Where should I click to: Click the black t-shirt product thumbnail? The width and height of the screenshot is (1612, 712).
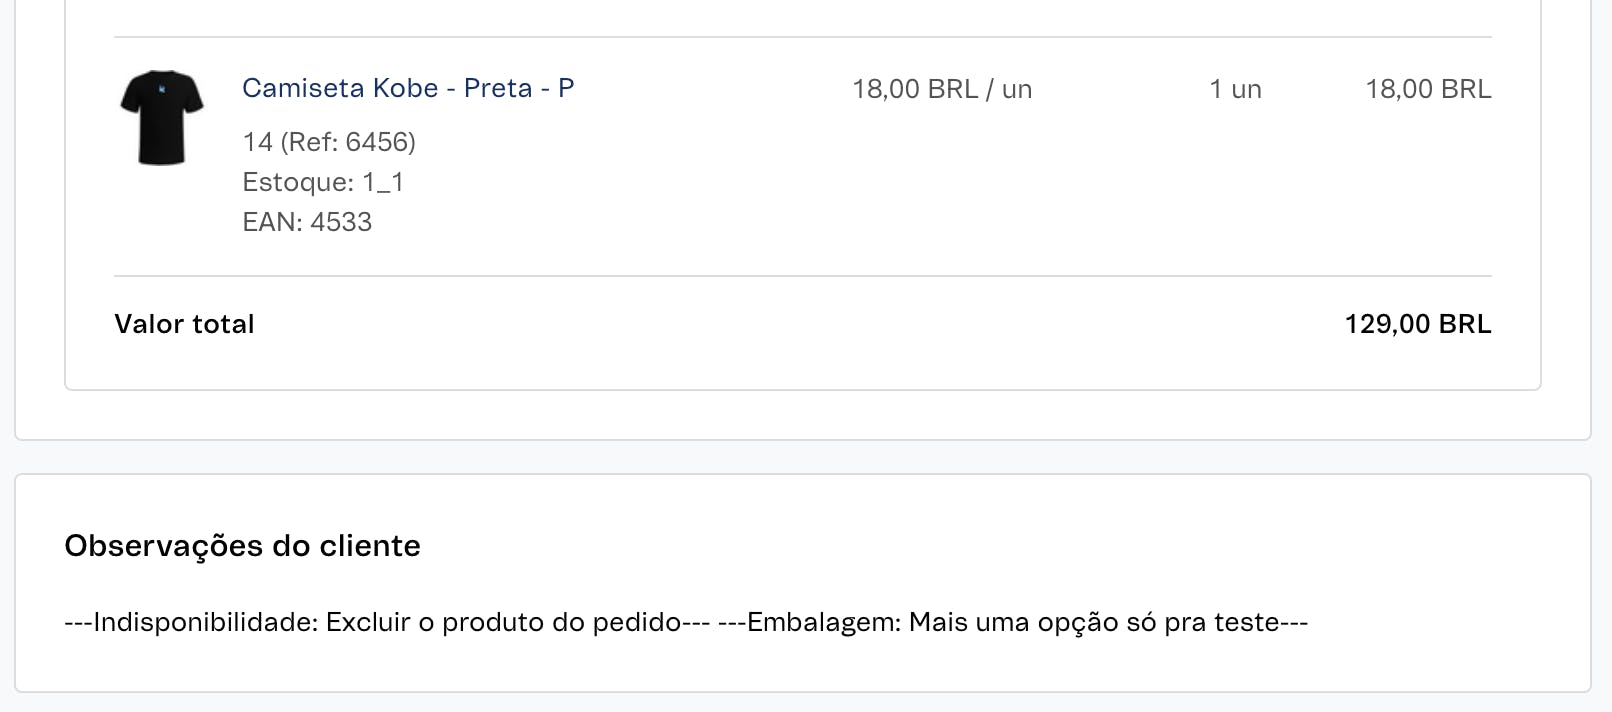[161, 117]
